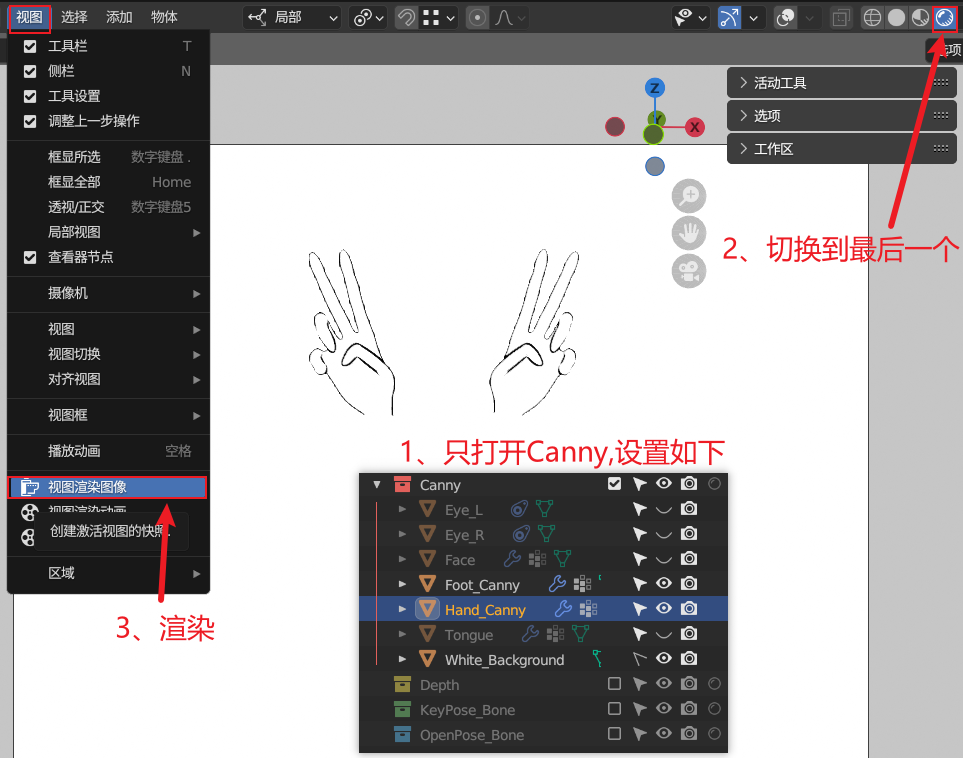Open the 局部视图 submenu
The image size is (963, 758).
pos(108,232)
